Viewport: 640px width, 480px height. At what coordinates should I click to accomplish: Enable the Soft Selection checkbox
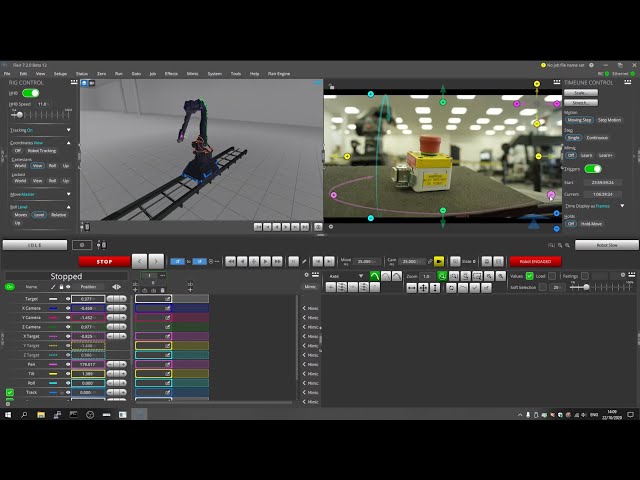[x=542, y=287]
